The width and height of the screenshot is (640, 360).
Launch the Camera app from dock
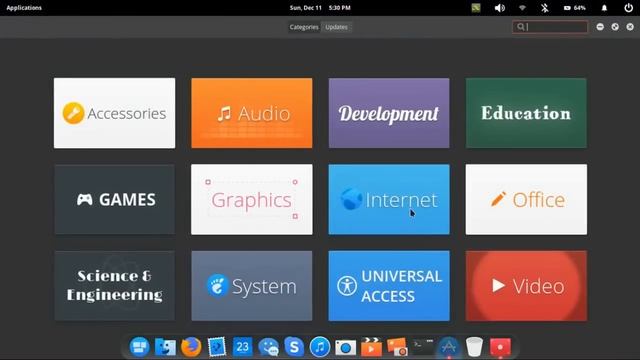pyautogui.click(x=345, y=348)
